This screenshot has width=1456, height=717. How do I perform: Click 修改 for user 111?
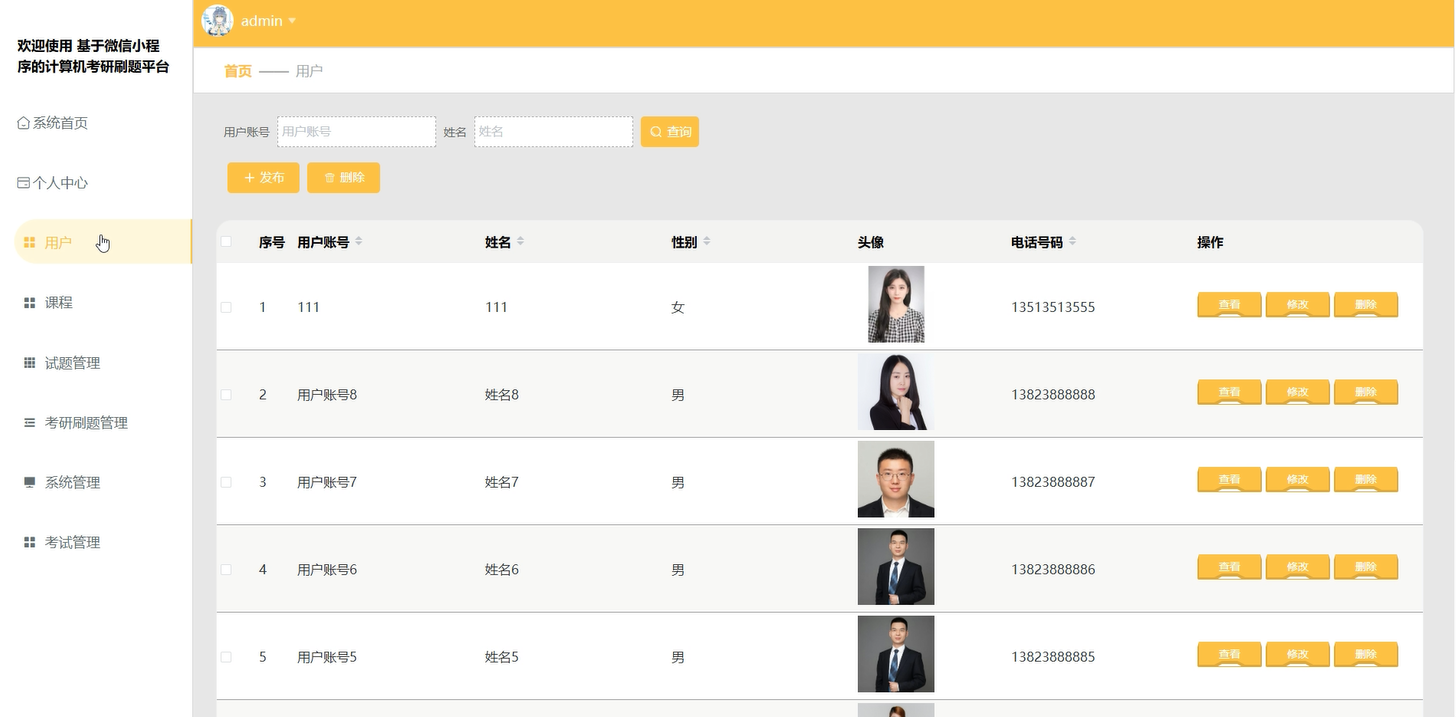[1297, 305]
